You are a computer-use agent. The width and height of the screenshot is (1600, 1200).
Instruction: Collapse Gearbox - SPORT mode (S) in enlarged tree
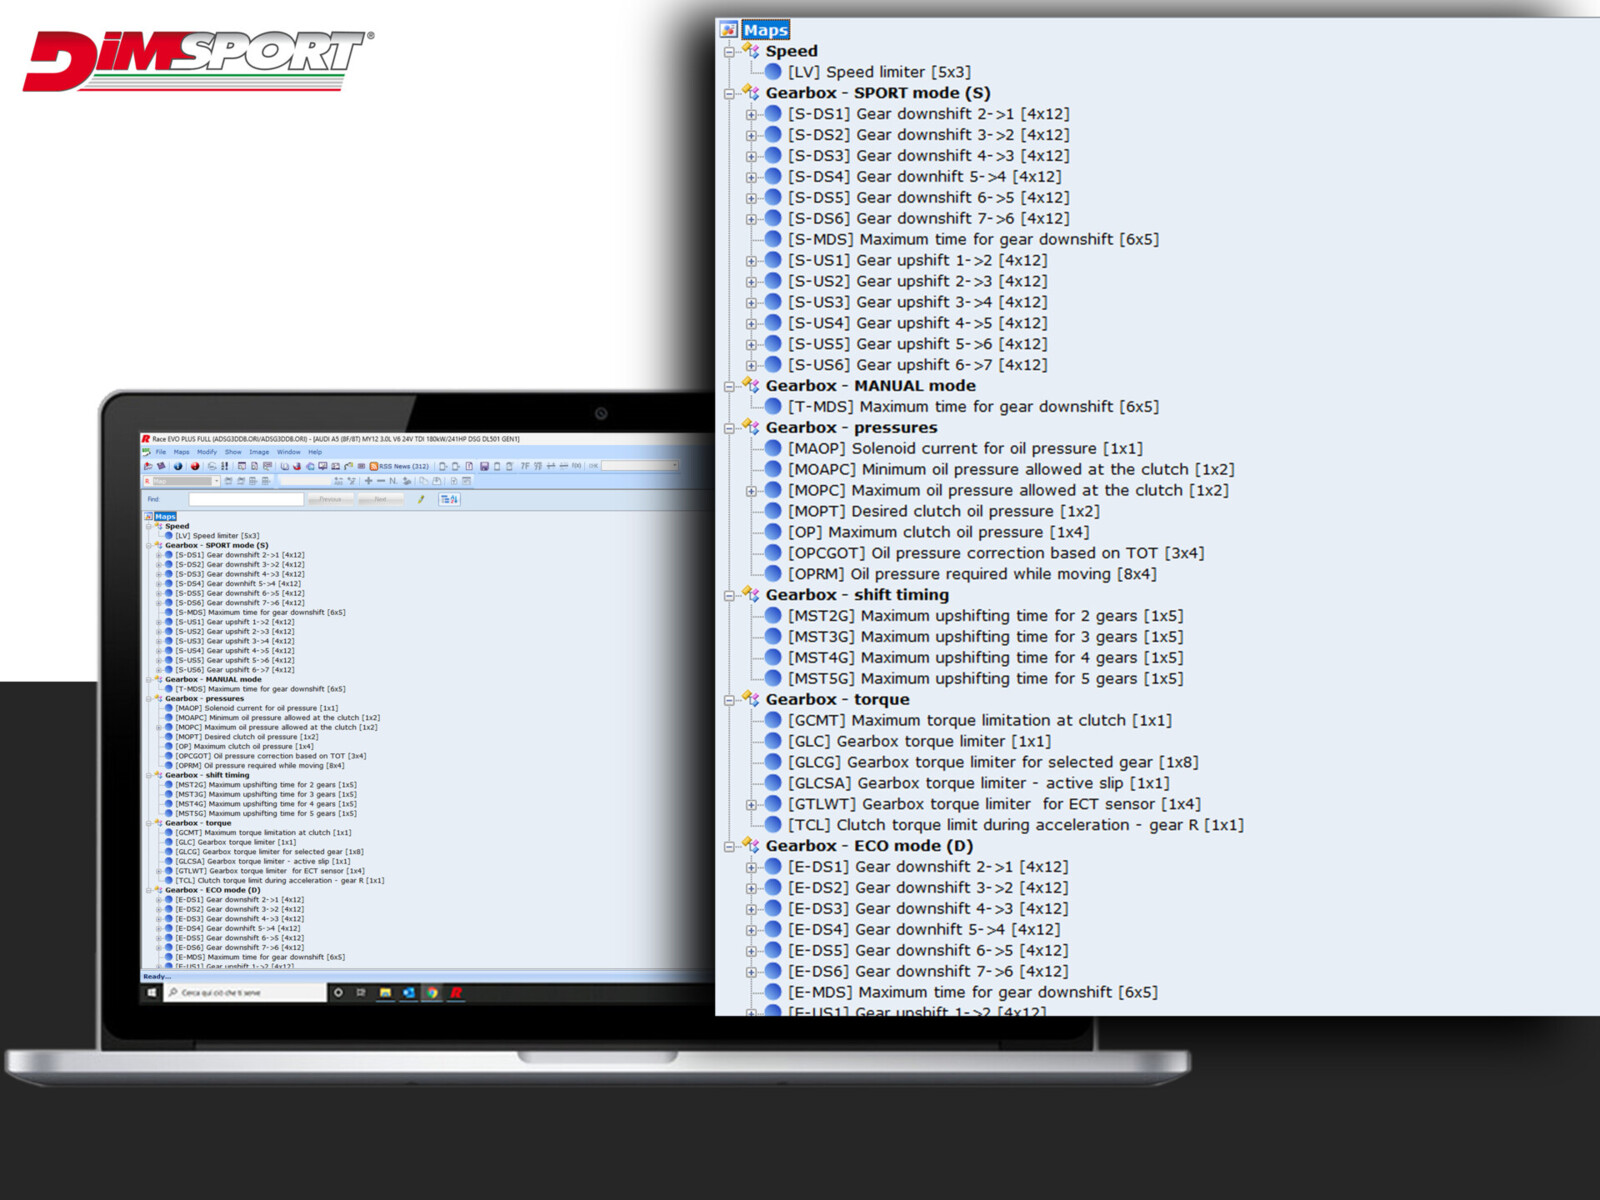729,94
